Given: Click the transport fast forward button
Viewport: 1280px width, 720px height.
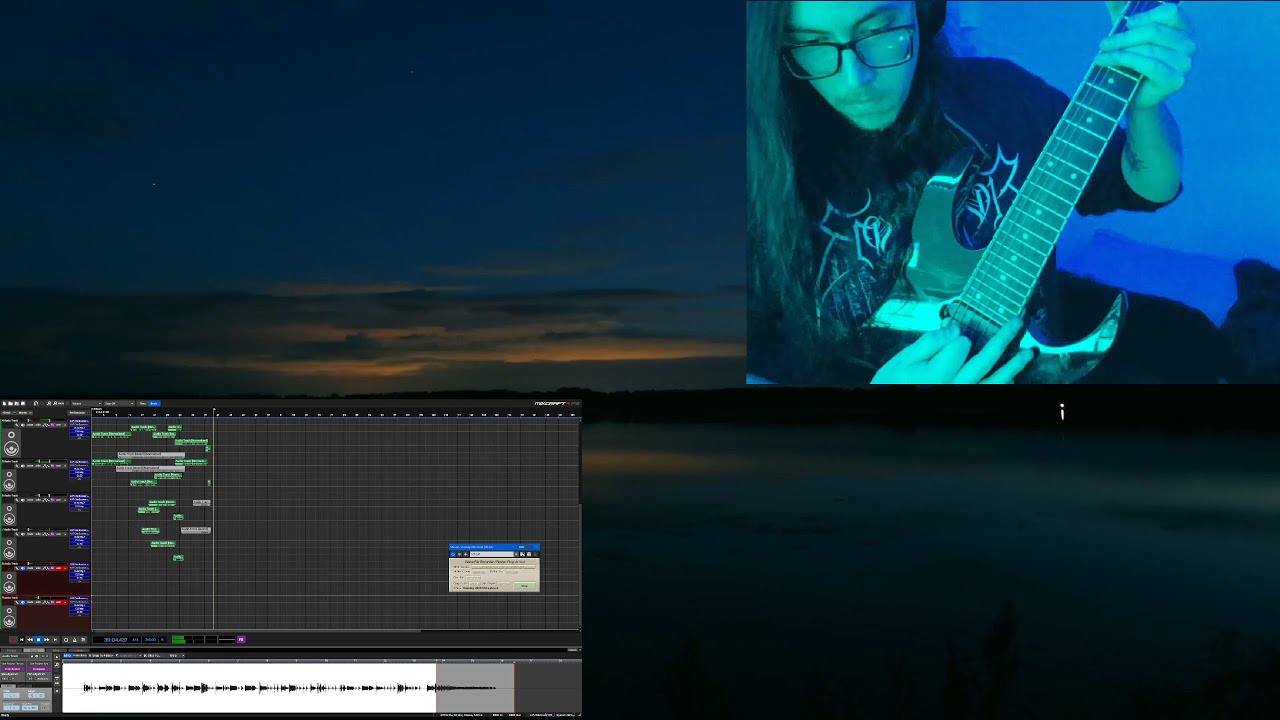Looking at the screenshot, I should click(x=47, y=639).
